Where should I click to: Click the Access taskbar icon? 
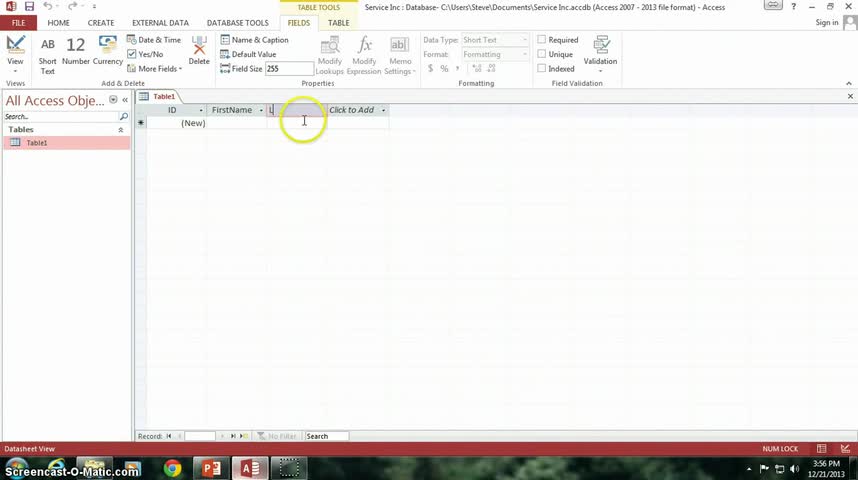(x=250, y=469)
